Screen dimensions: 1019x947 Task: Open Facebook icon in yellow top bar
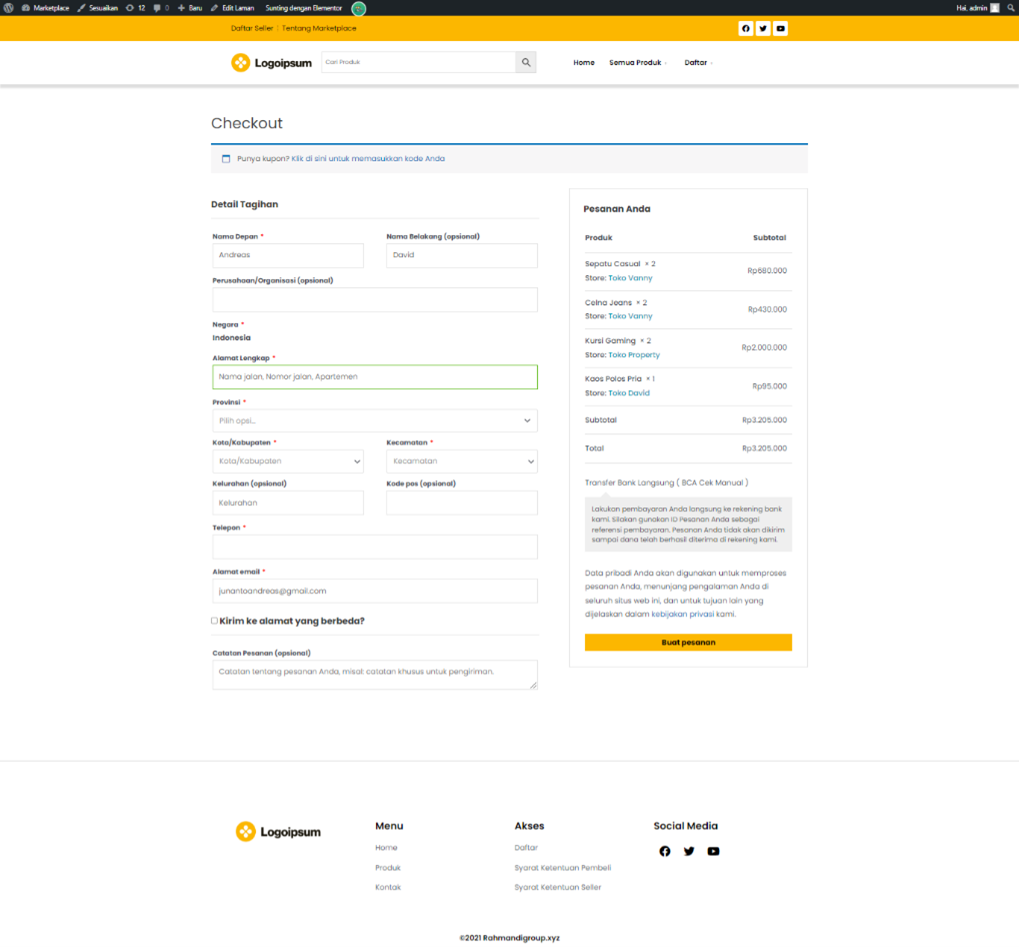coord(746,28)
